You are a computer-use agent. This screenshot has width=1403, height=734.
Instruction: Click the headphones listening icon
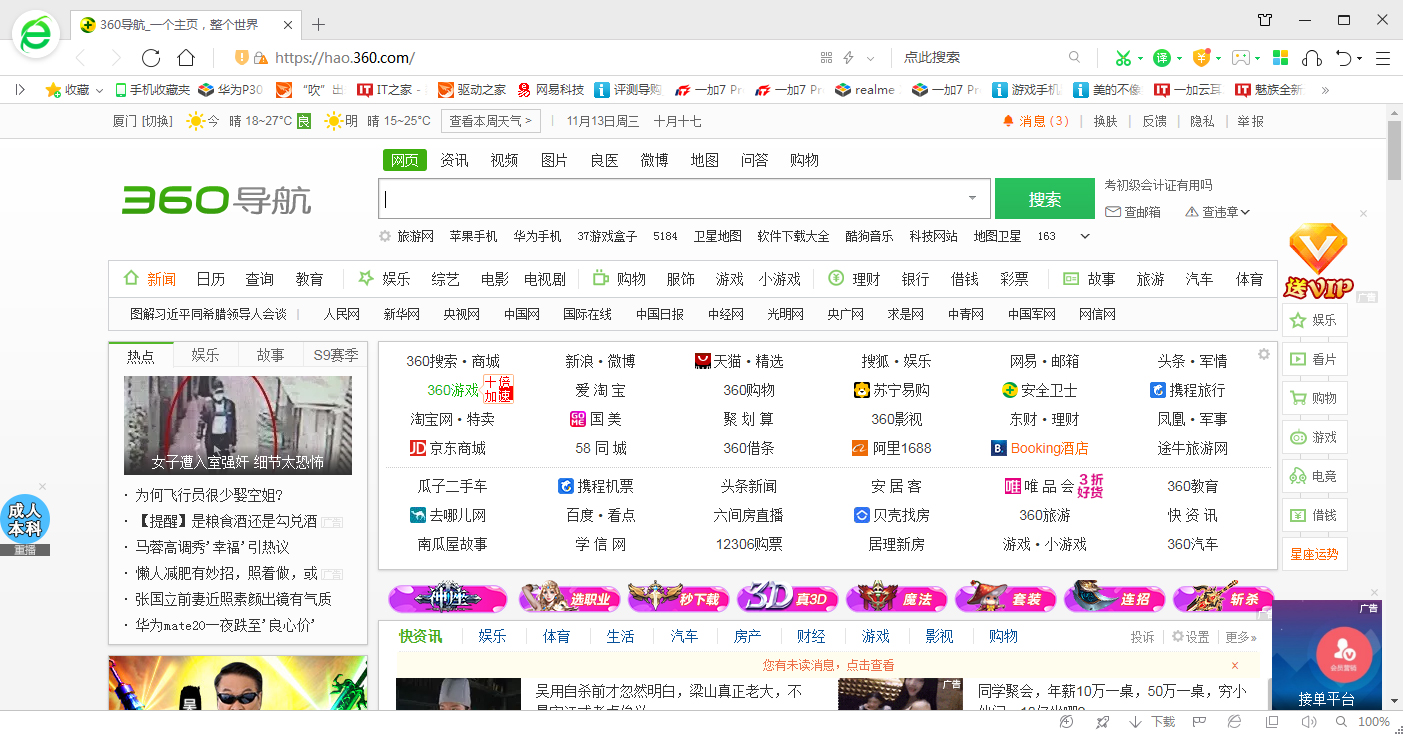(1312, 57)
